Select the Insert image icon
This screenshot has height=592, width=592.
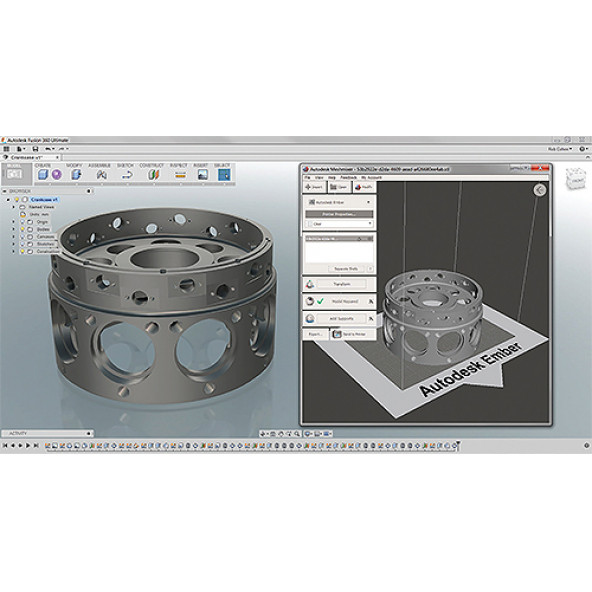(x=203, y=174)
